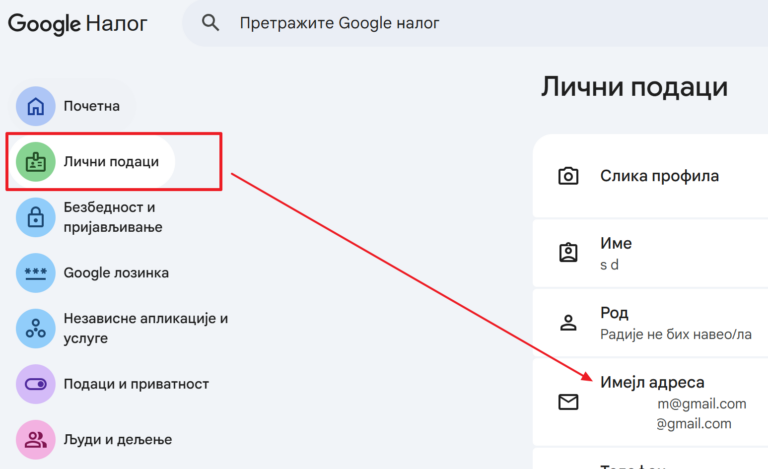Click the magnifier search icon
768x469 pixels.
click(210, 23)
